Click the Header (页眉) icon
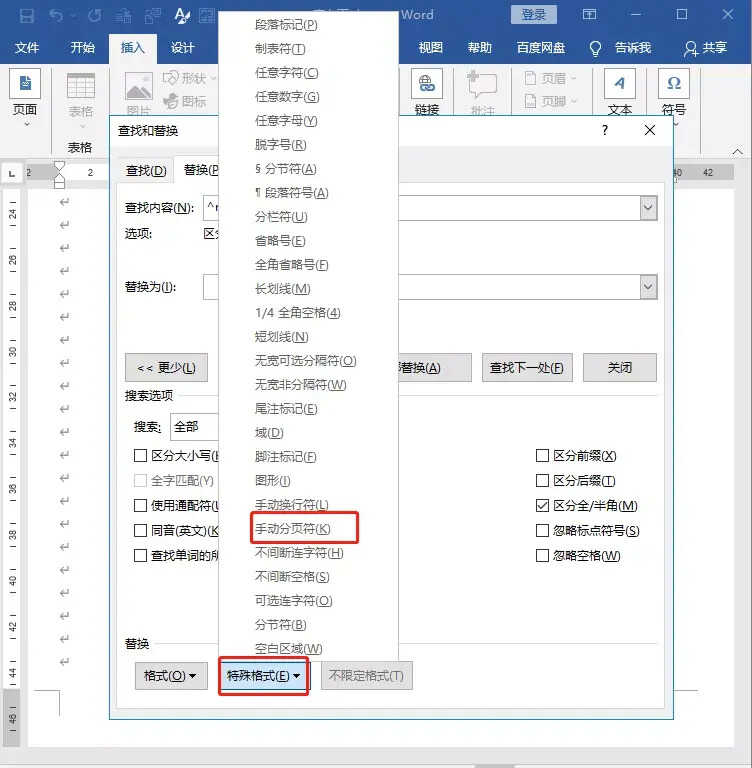 coord(530,78)
